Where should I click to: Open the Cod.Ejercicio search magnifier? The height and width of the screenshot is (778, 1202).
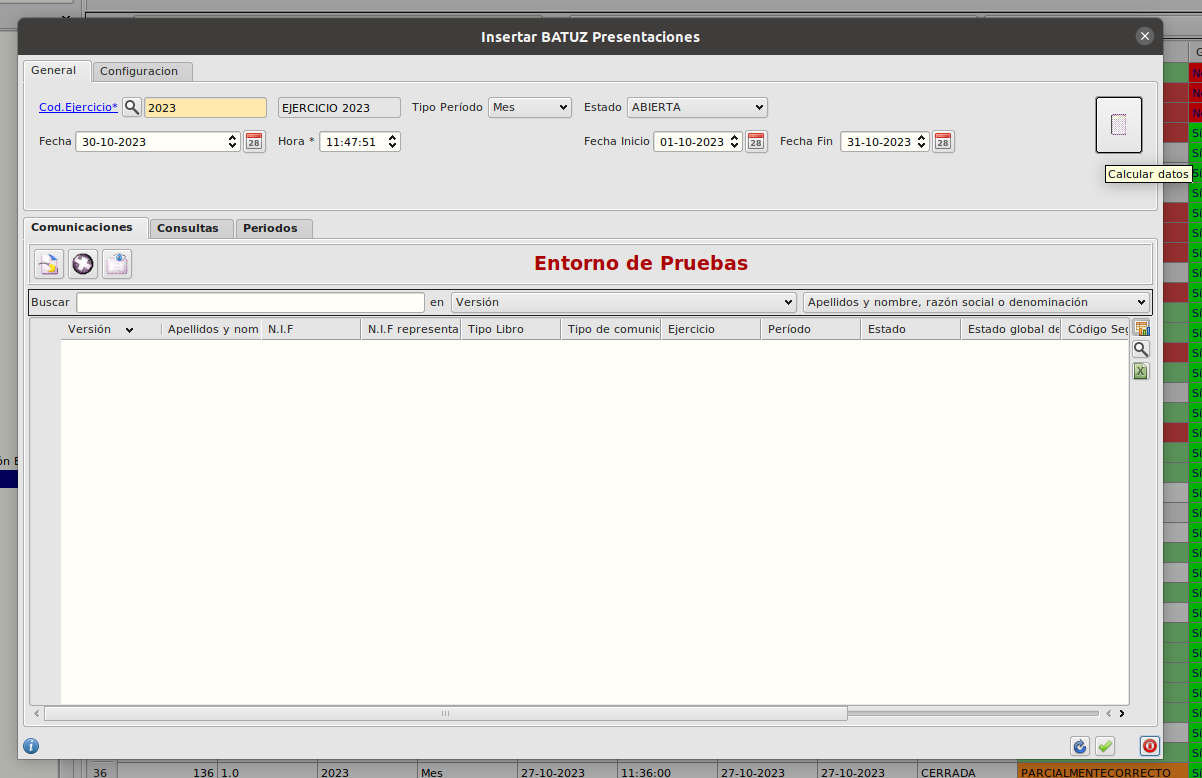pos(132,107)
